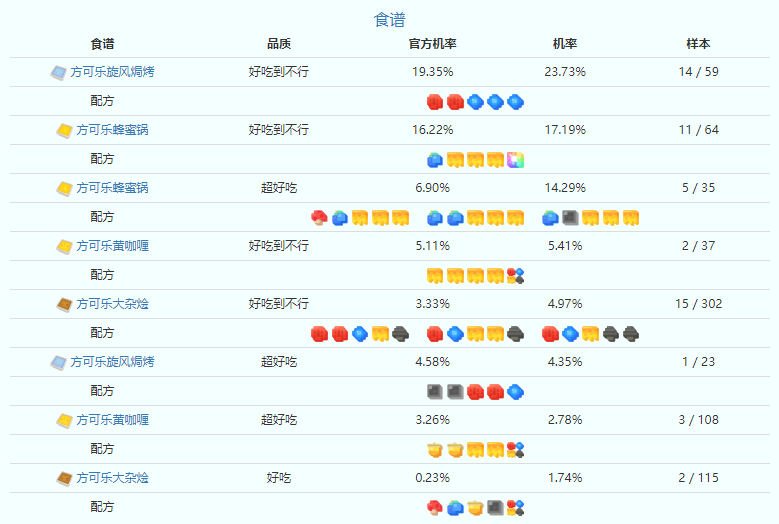Select the 1 / 23 sample value
The image size is (779, 524).
698,362
